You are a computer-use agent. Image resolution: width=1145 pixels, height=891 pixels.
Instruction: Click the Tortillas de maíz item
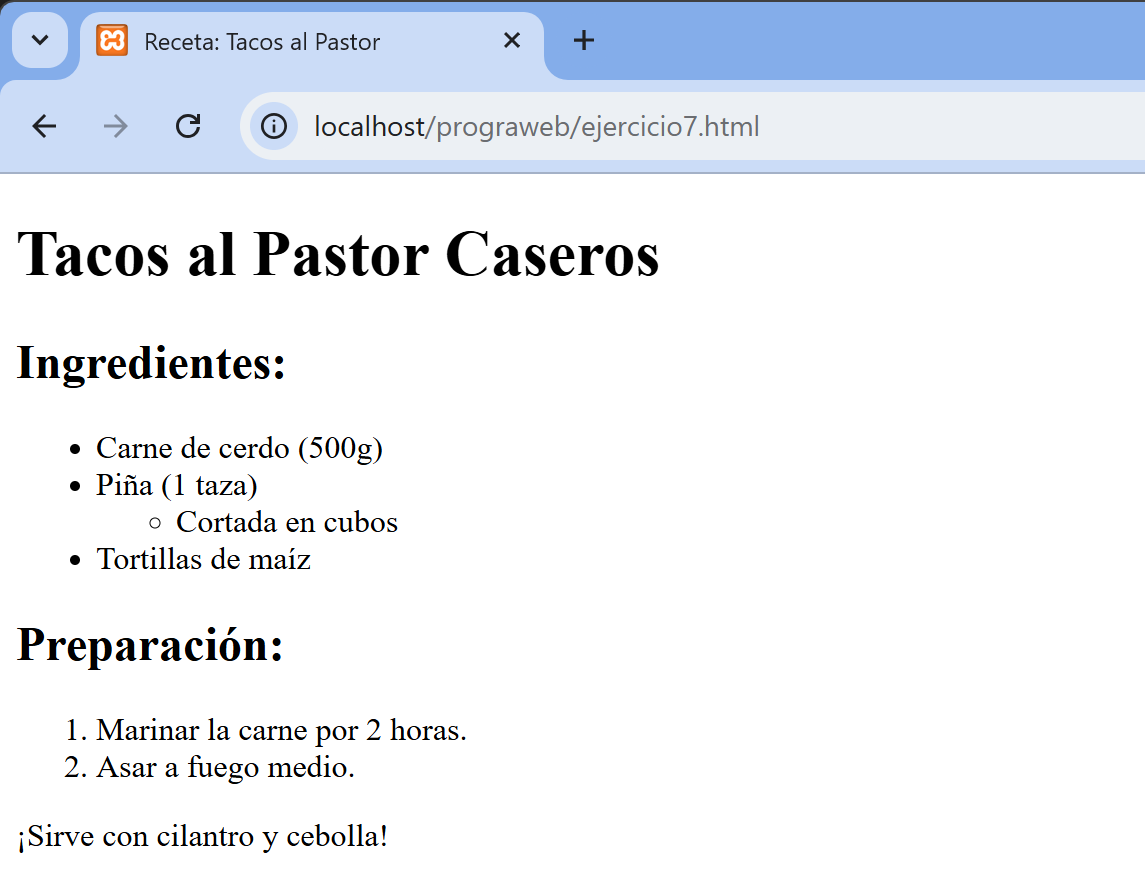(x=204, y=559)
